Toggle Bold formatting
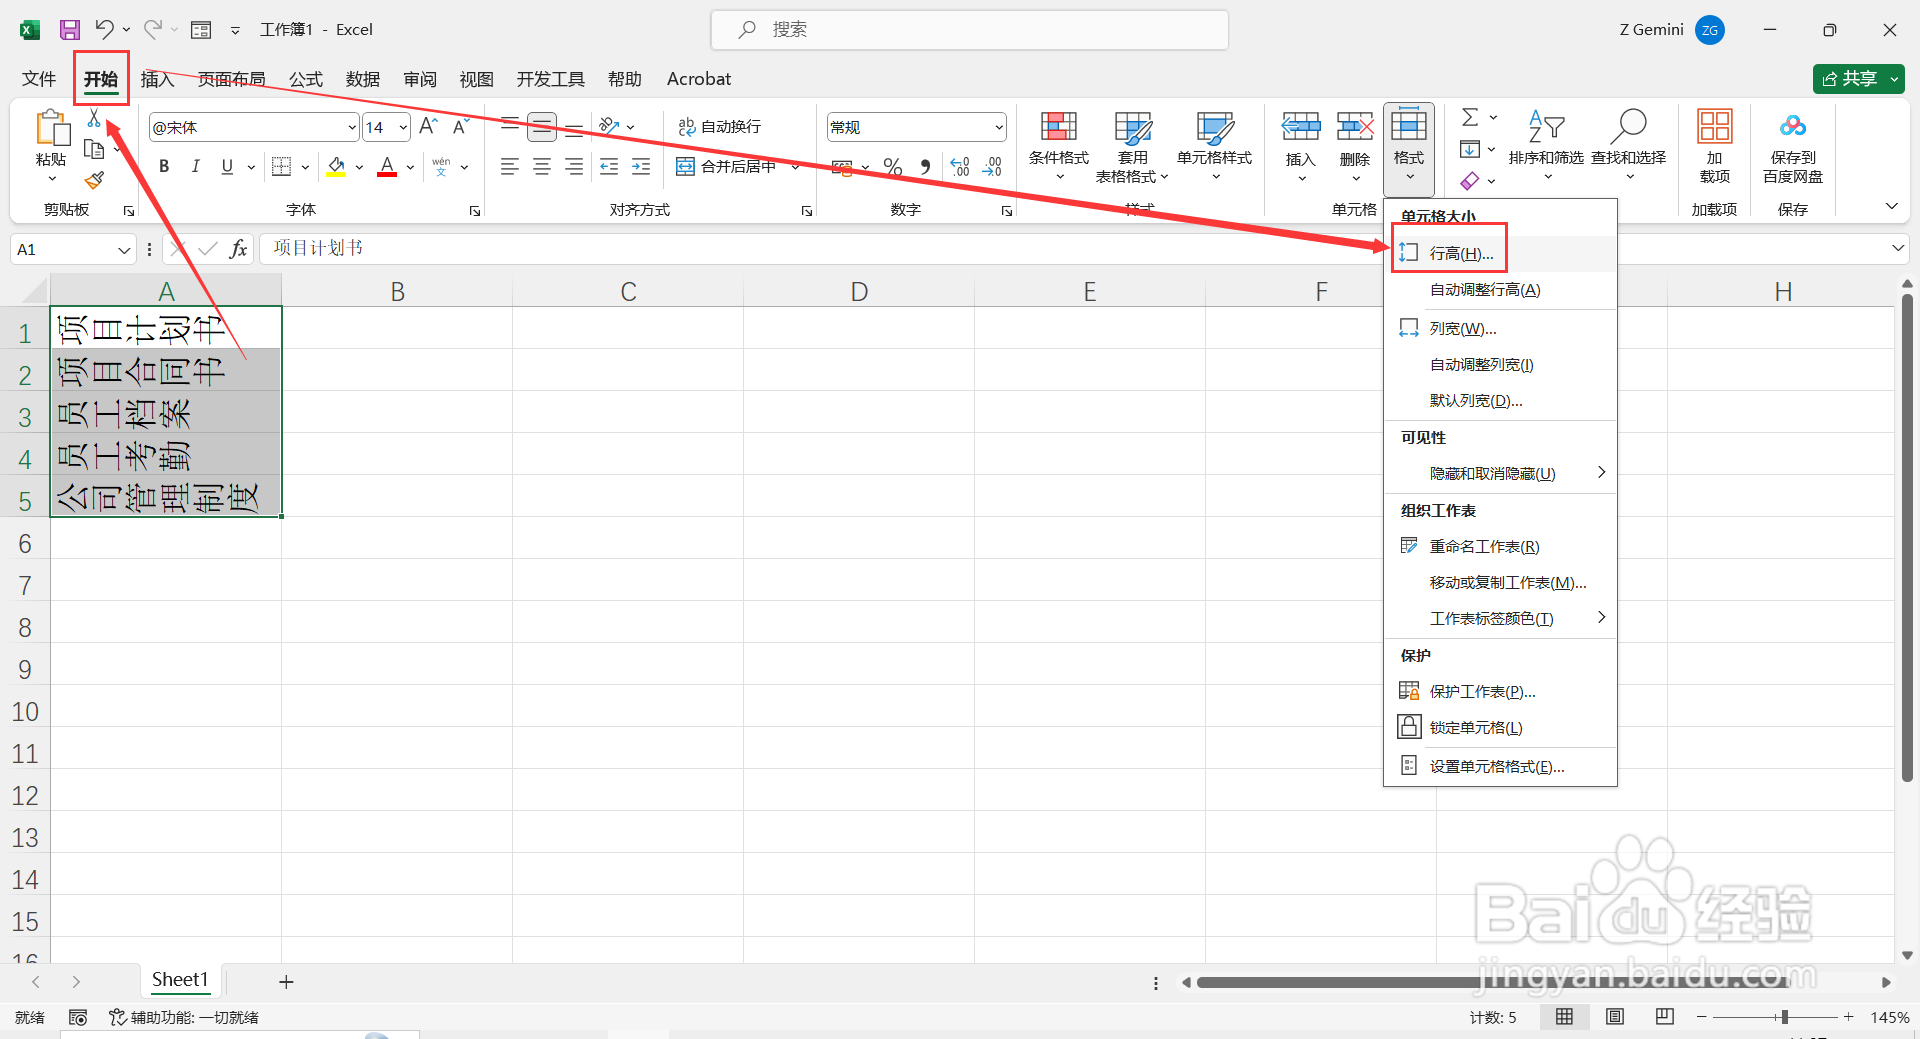 coord(164,167)
